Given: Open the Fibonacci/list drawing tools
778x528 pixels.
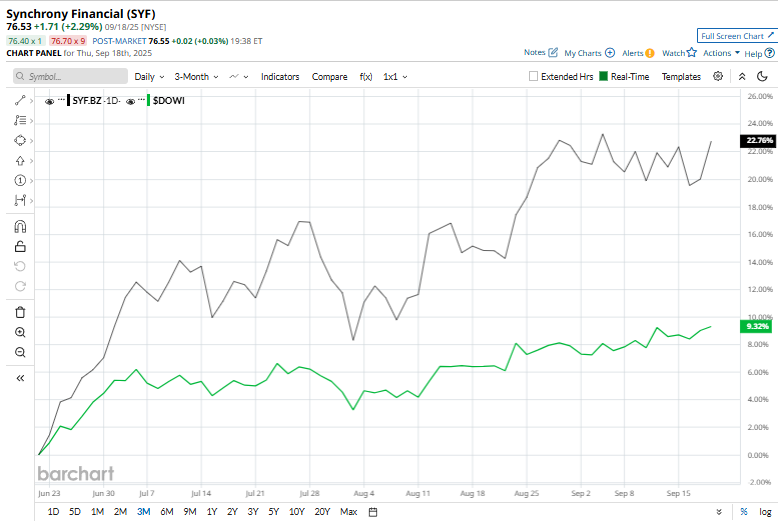Looking at the screenshot, I should (x=20, y=121).
